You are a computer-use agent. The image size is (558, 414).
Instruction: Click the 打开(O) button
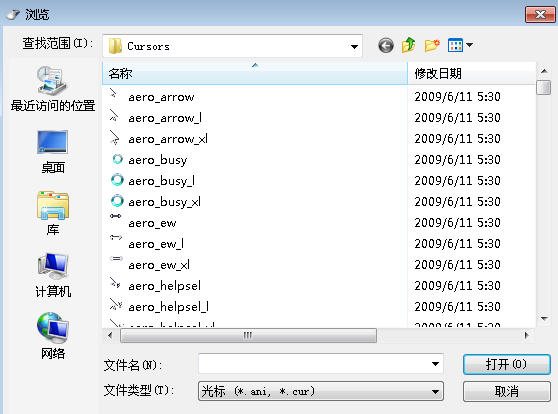coord(507,364)
